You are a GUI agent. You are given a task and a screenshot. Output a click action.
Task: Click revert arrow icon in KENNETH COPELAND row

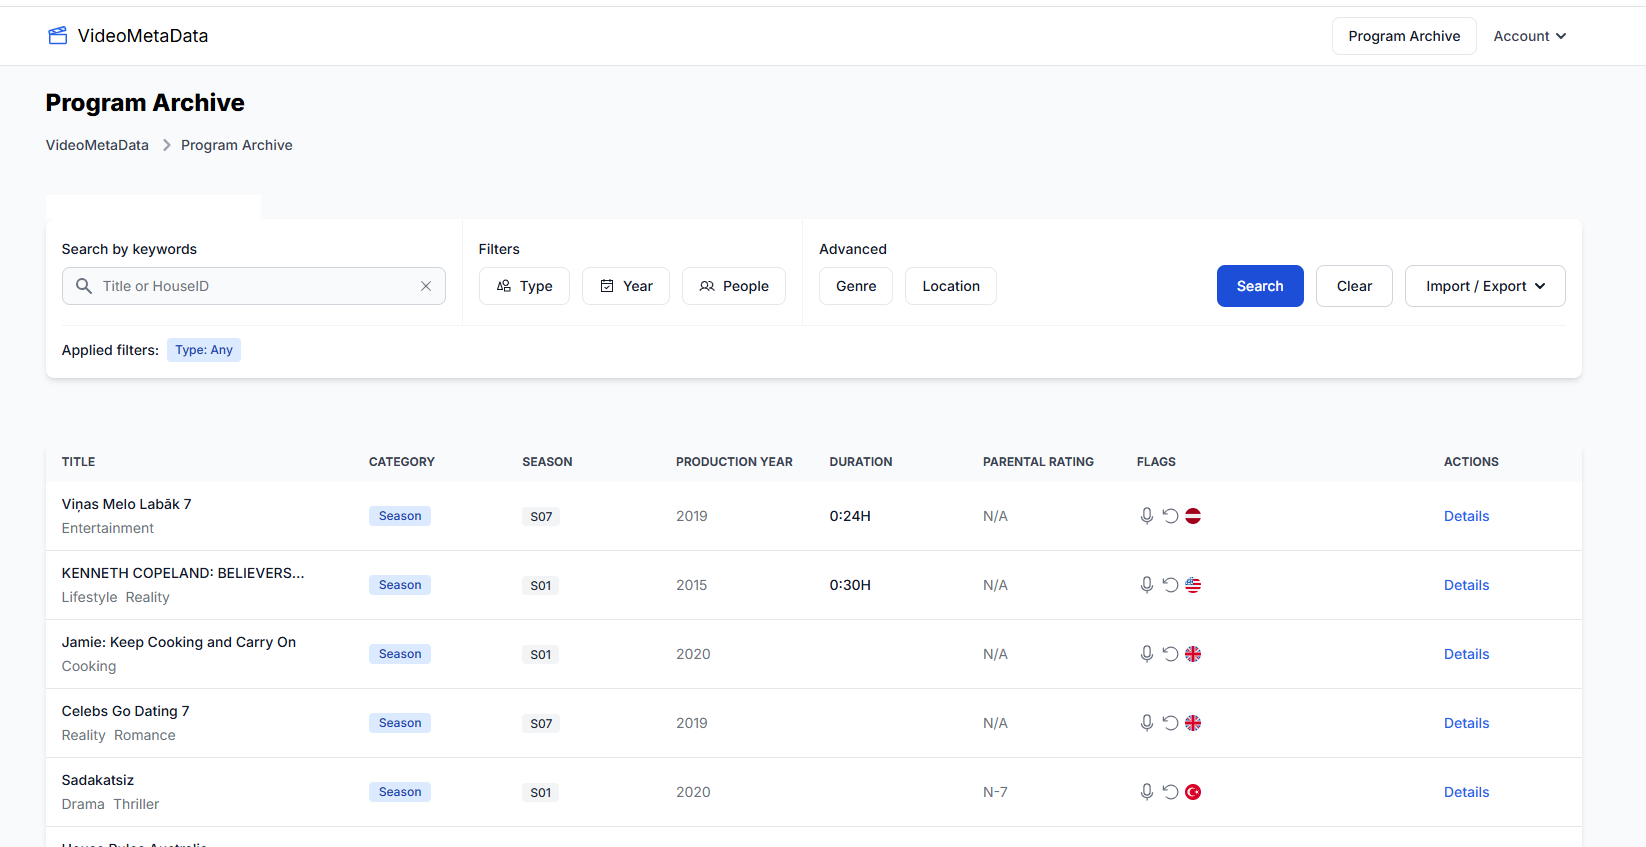point(1170,585)
